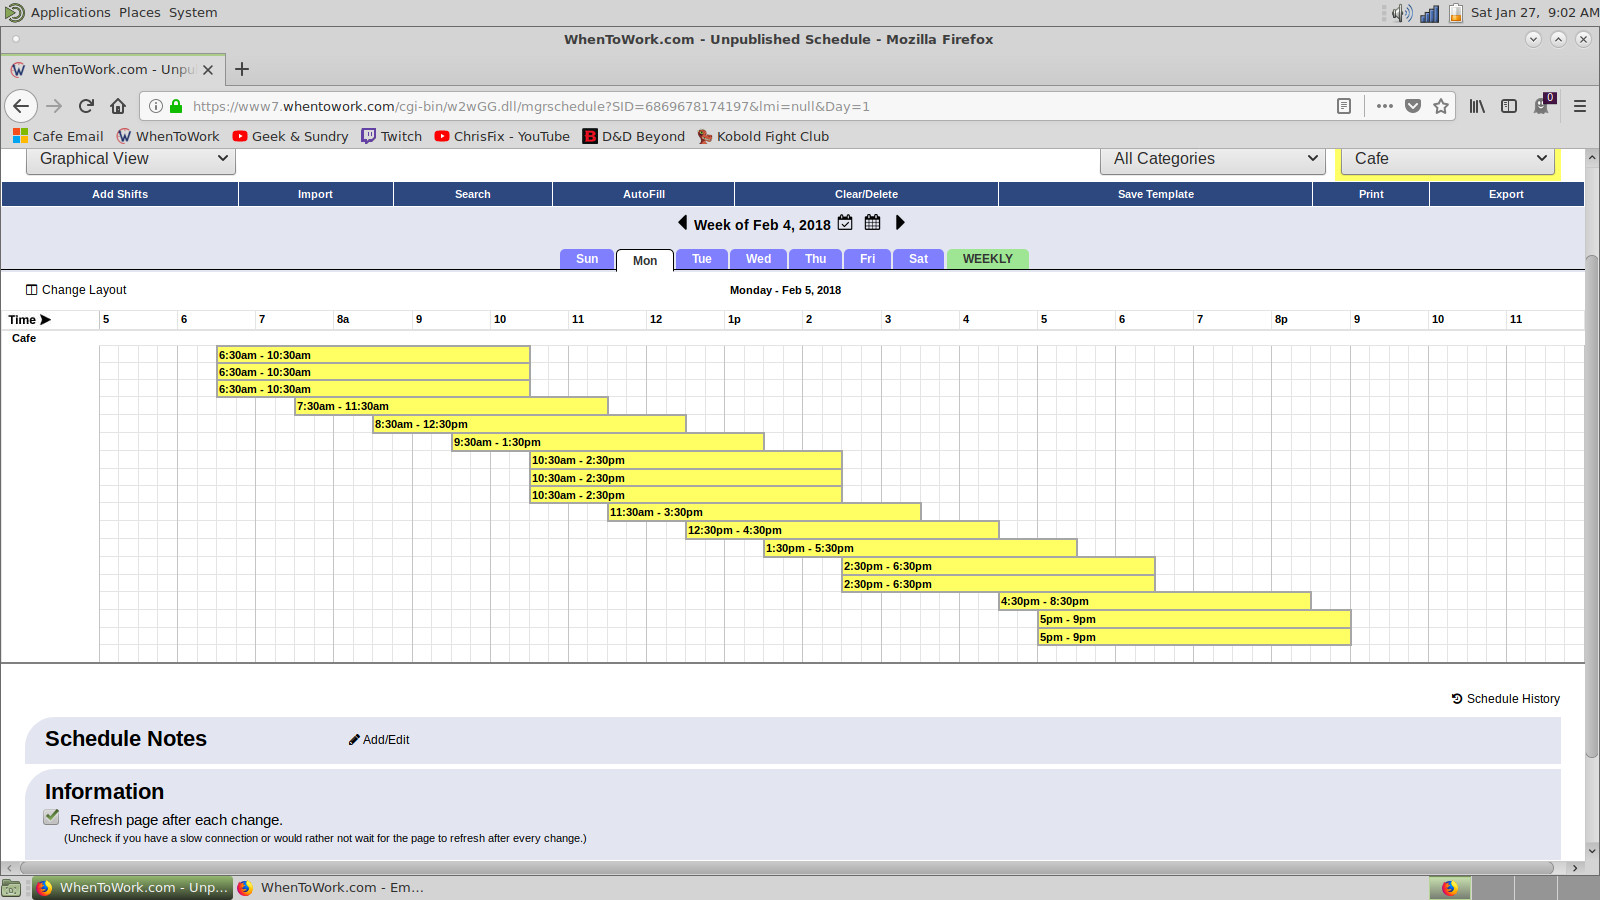The image size is (1600, 900).
Task: Open Schedule History
Action: [1506, 699]
